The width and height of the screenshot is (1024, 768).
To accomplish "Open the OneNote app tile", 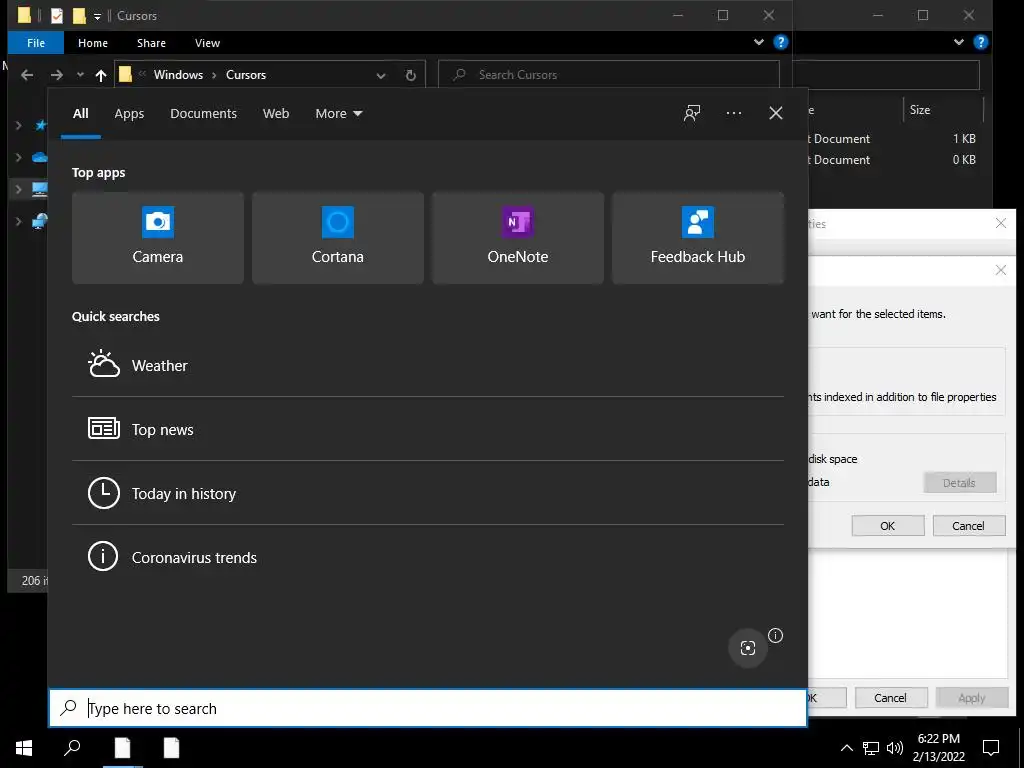I will coord(518,238).
